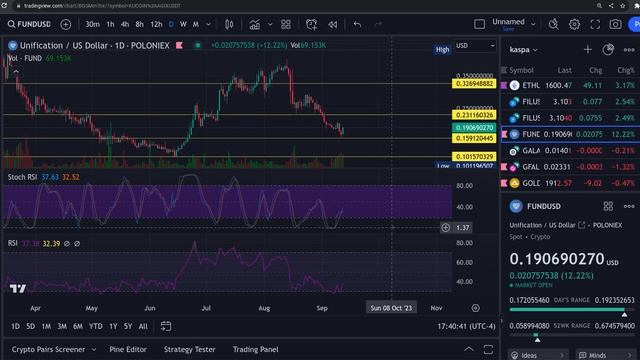
Task: Set the range to 1D
Action: [15, 326]
